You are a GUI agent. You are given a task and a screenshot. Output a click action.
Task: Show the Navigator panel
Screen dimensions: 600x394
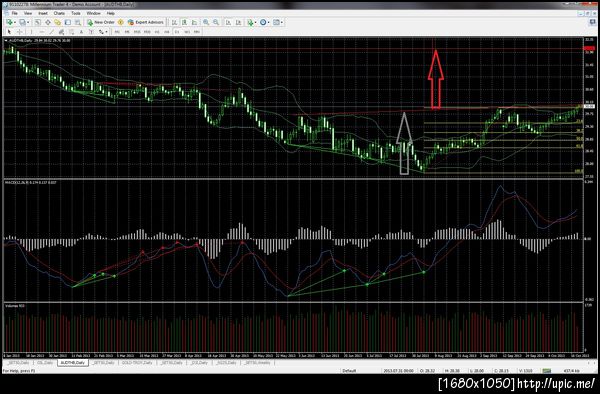pyautogui.click(x=57, y=22)
